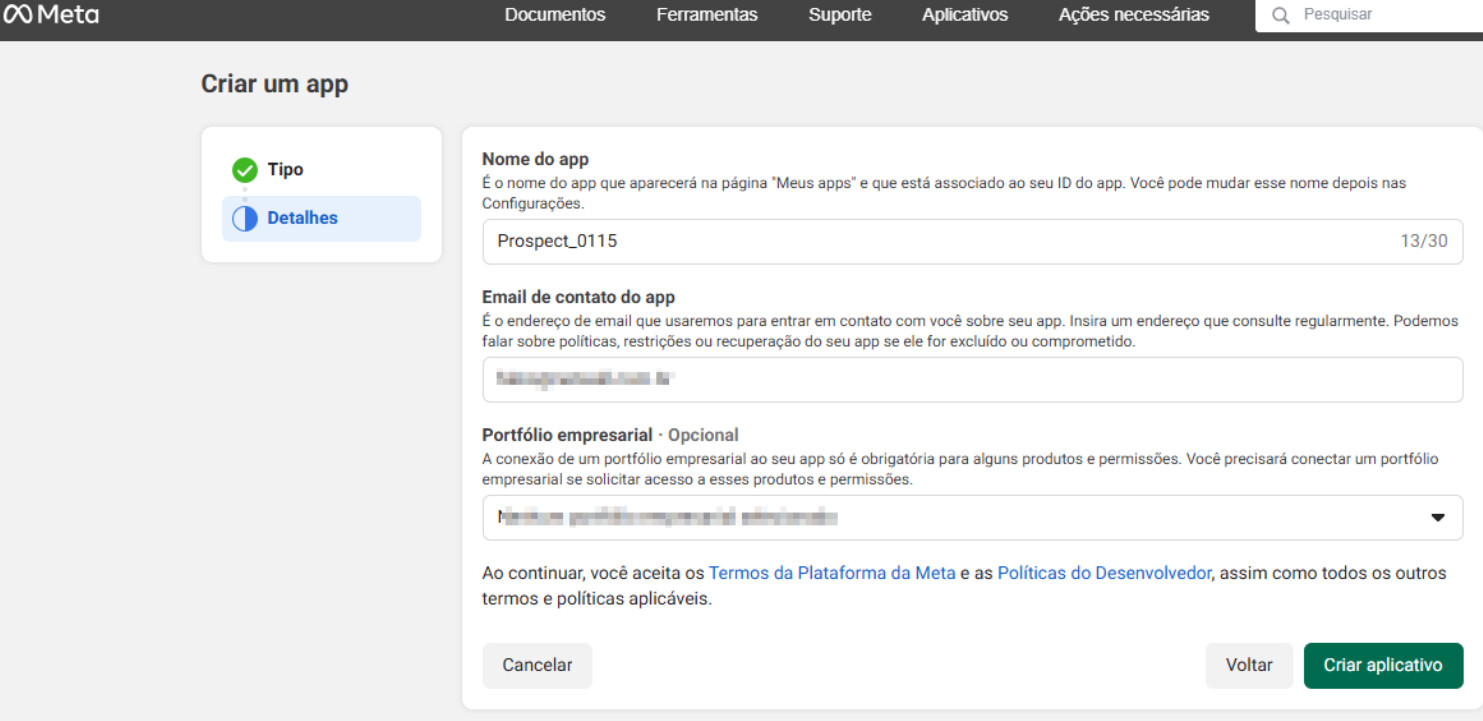Select the Tipo step label in sidebar
Screen dimensions: 1483x721
click(285, 170)
